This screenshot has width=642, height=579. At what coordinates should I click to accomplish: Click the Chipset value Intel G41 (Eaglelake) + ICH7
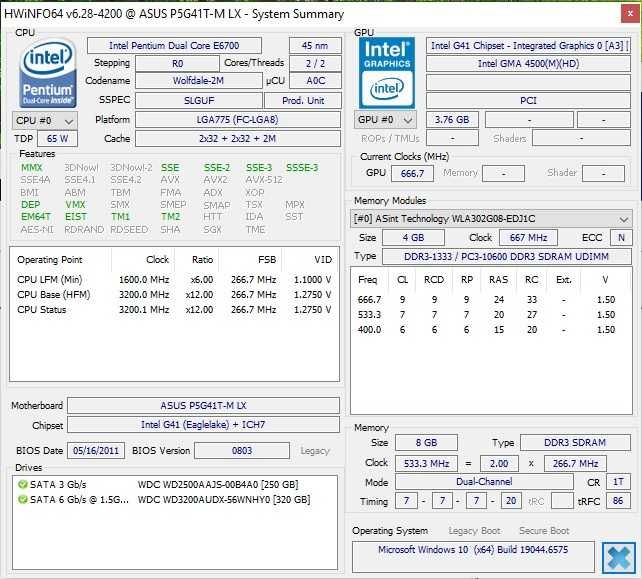pos(203,425)
